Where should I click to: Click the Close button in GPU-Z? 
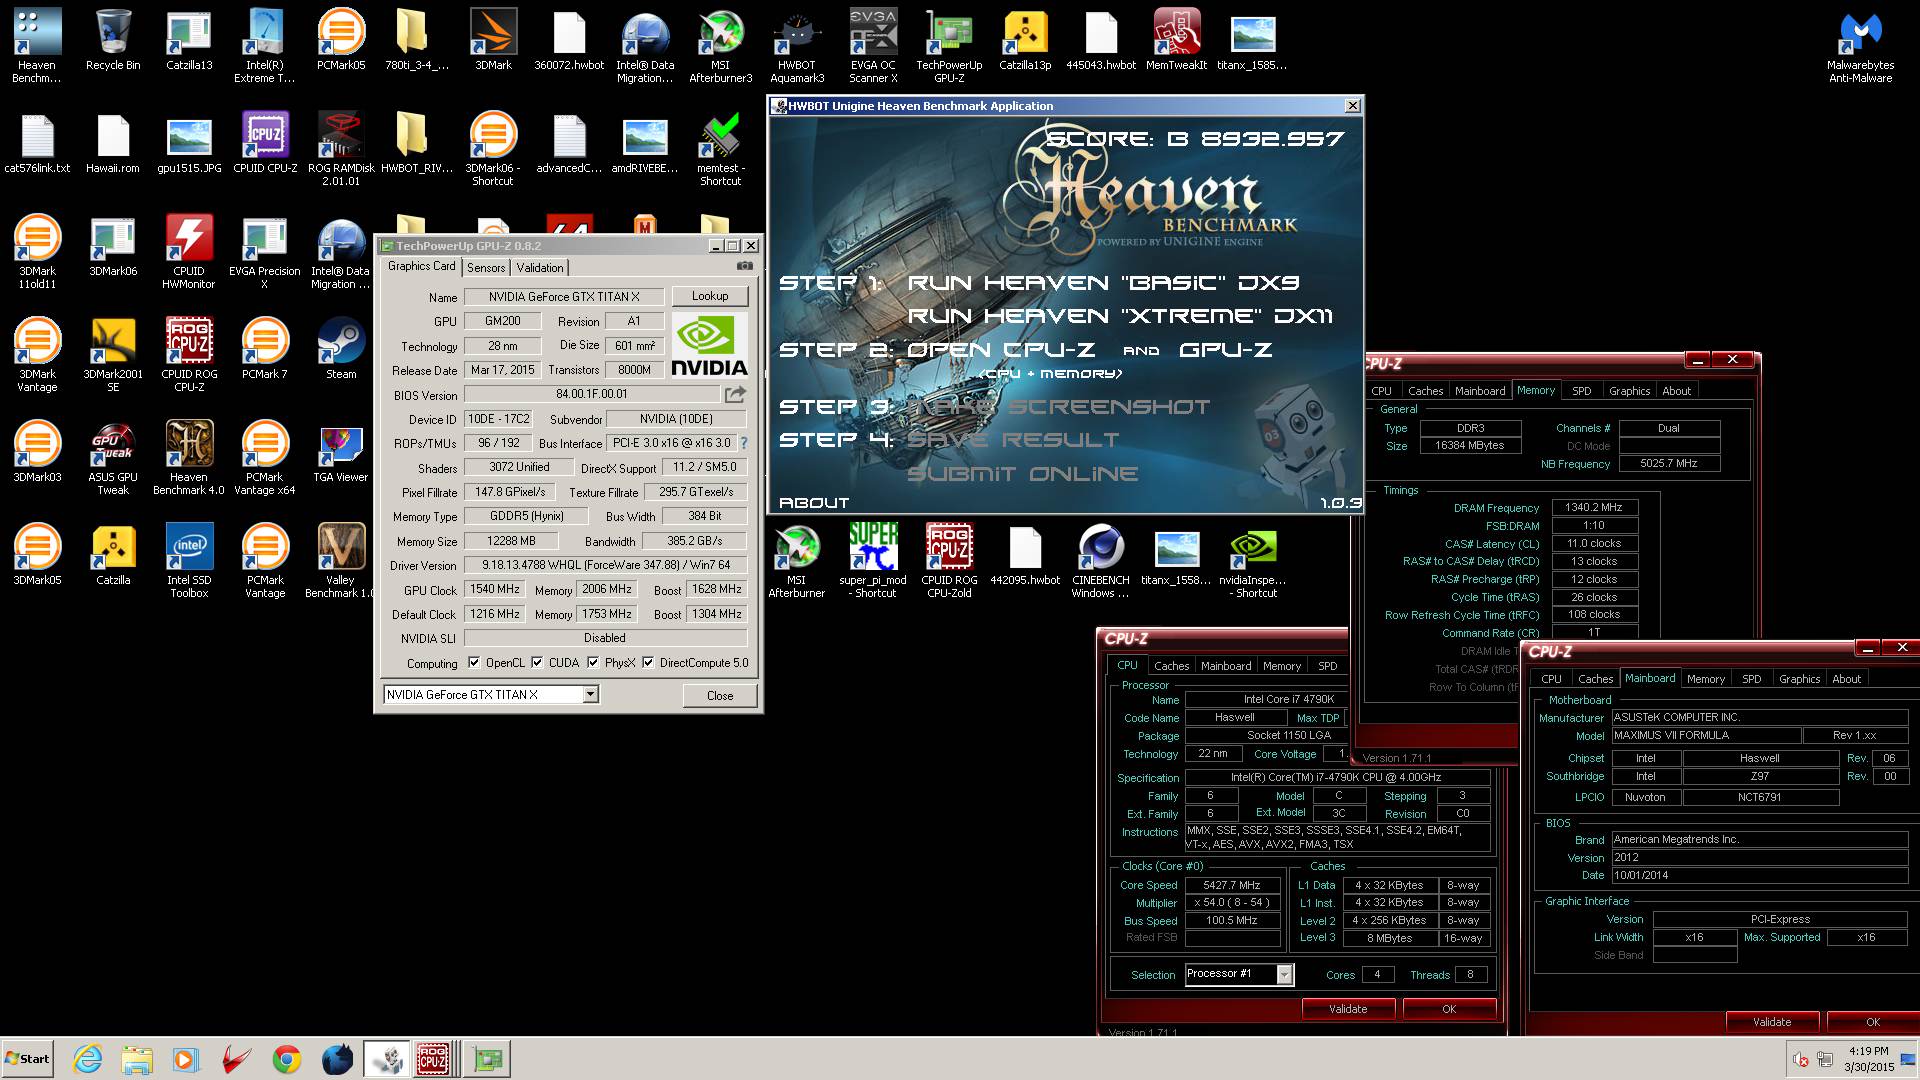point(720,696)
